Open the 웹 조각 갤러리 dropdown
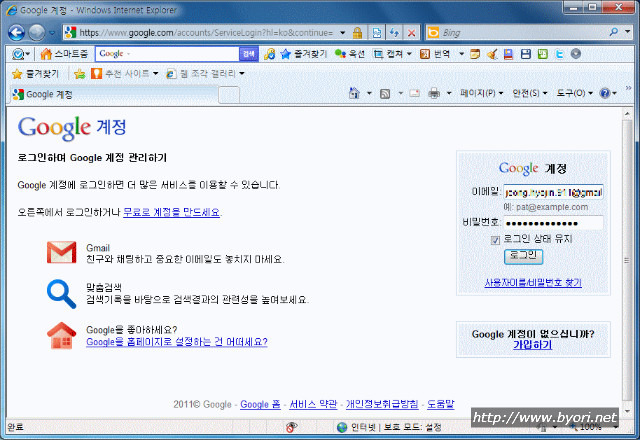Image resolution: width=640 pixels, height=440 pixels. [205, 74]
